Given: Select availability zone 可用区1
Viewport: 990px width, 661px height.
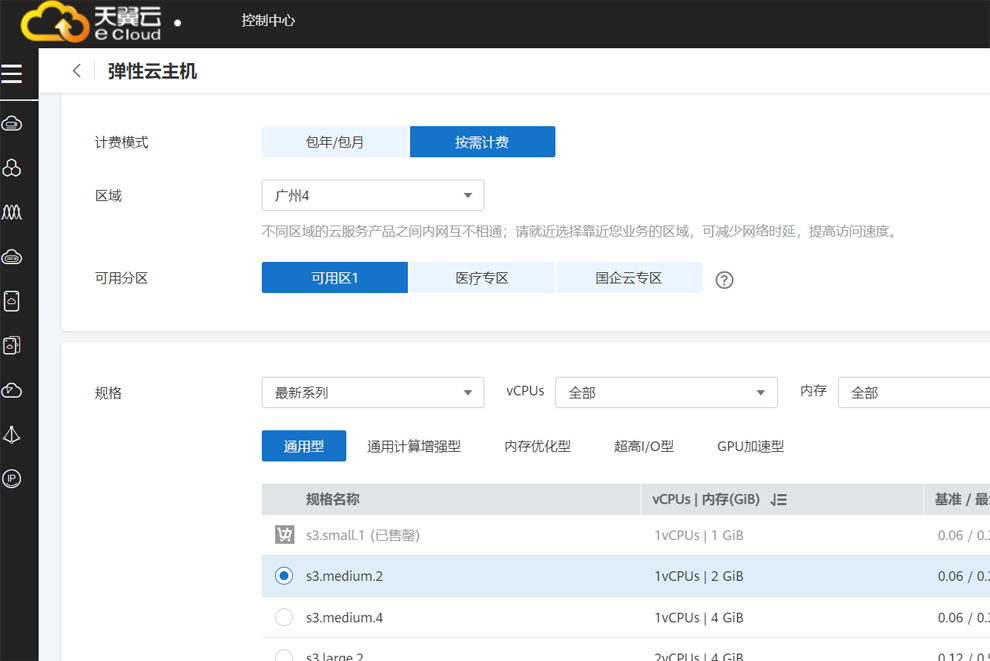Looking at the screenshot, I should (x=335, y=277).
